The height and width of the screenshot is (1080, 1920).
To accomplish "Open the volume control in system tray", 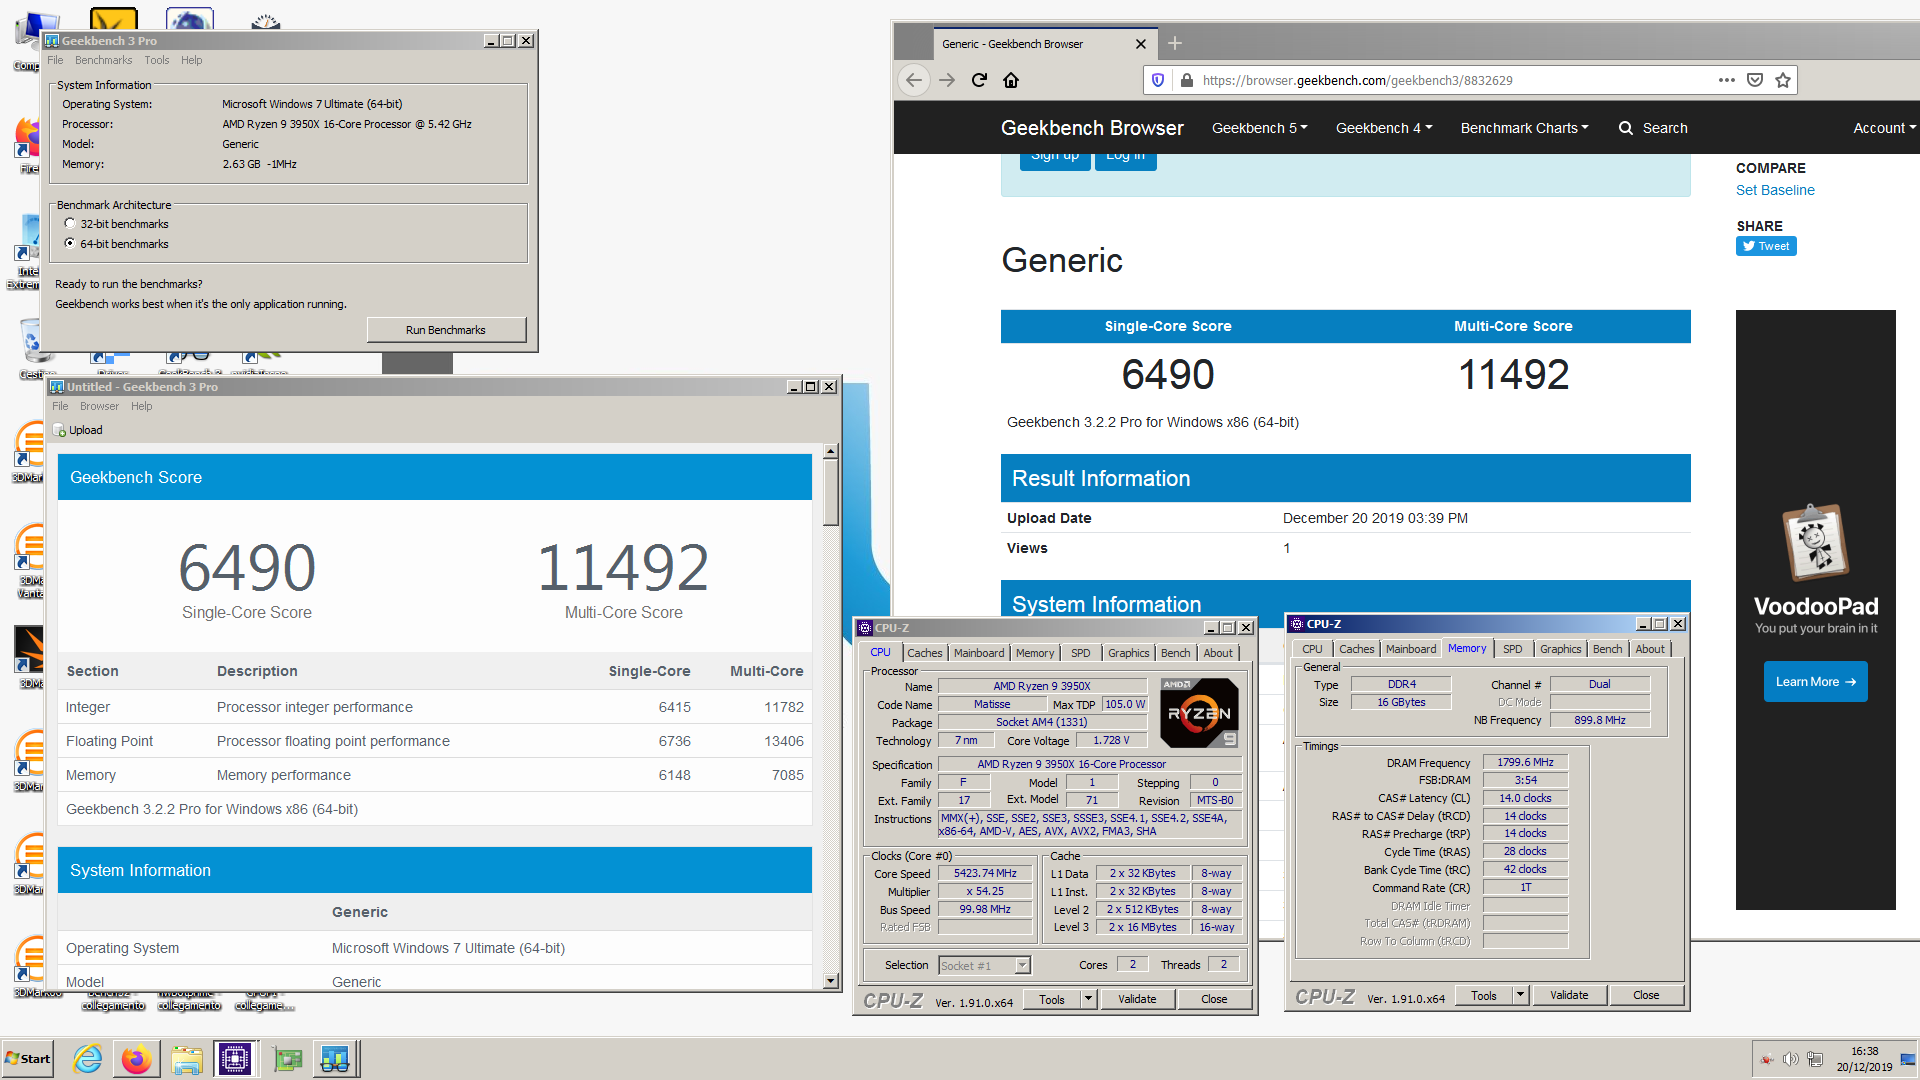I will point(1790,1059).
